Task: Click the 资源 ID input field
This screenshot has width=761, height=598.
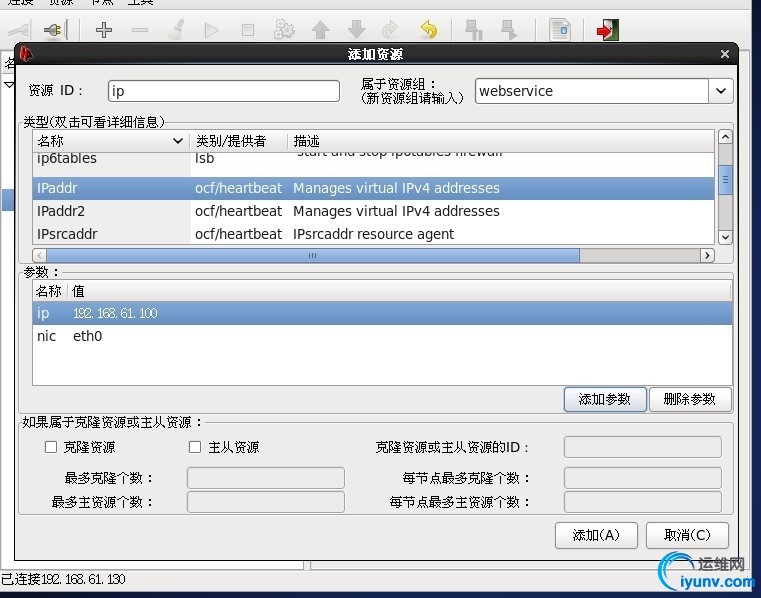Action: point(224,91)
